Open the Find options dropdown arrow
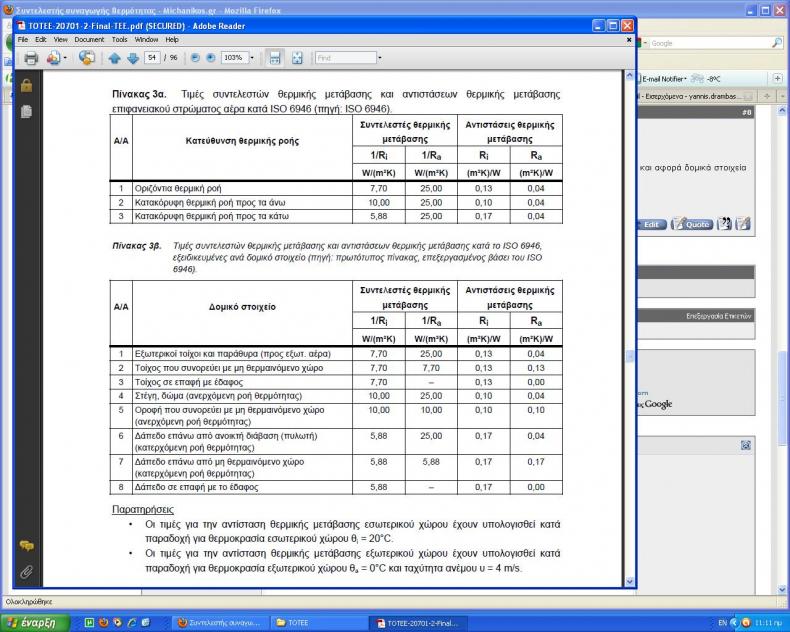790x632 pixels. [x=380, y=58]
